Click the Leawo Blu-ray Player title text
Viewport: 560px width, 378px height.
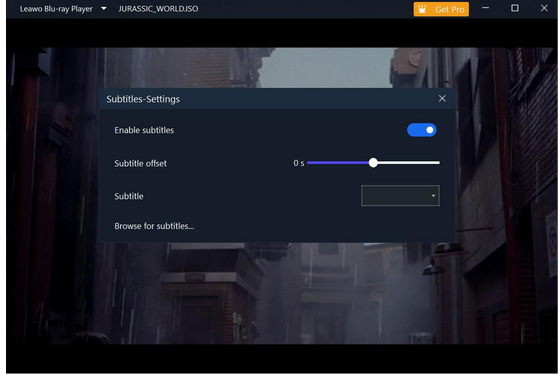click(56, 9)
